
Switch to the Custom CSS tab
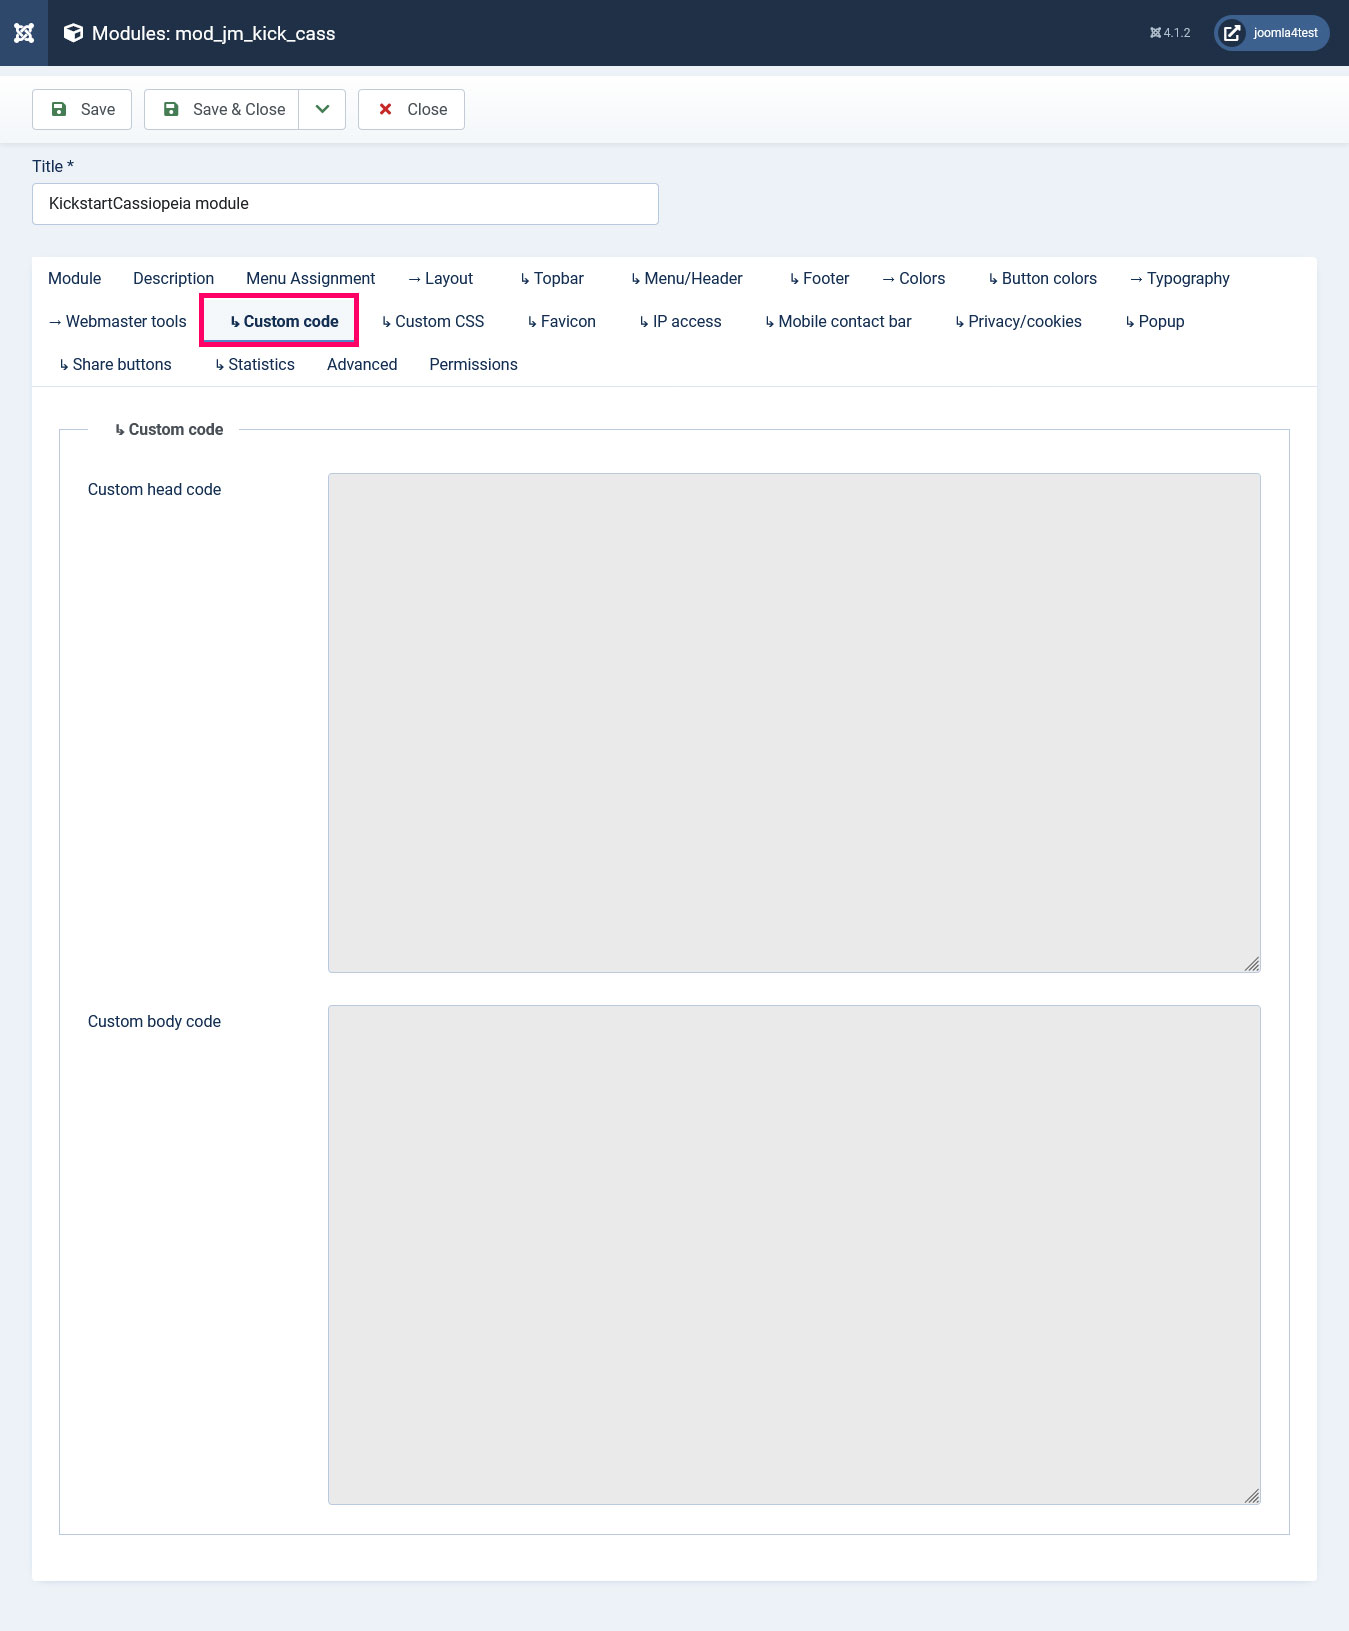[433, 321]
